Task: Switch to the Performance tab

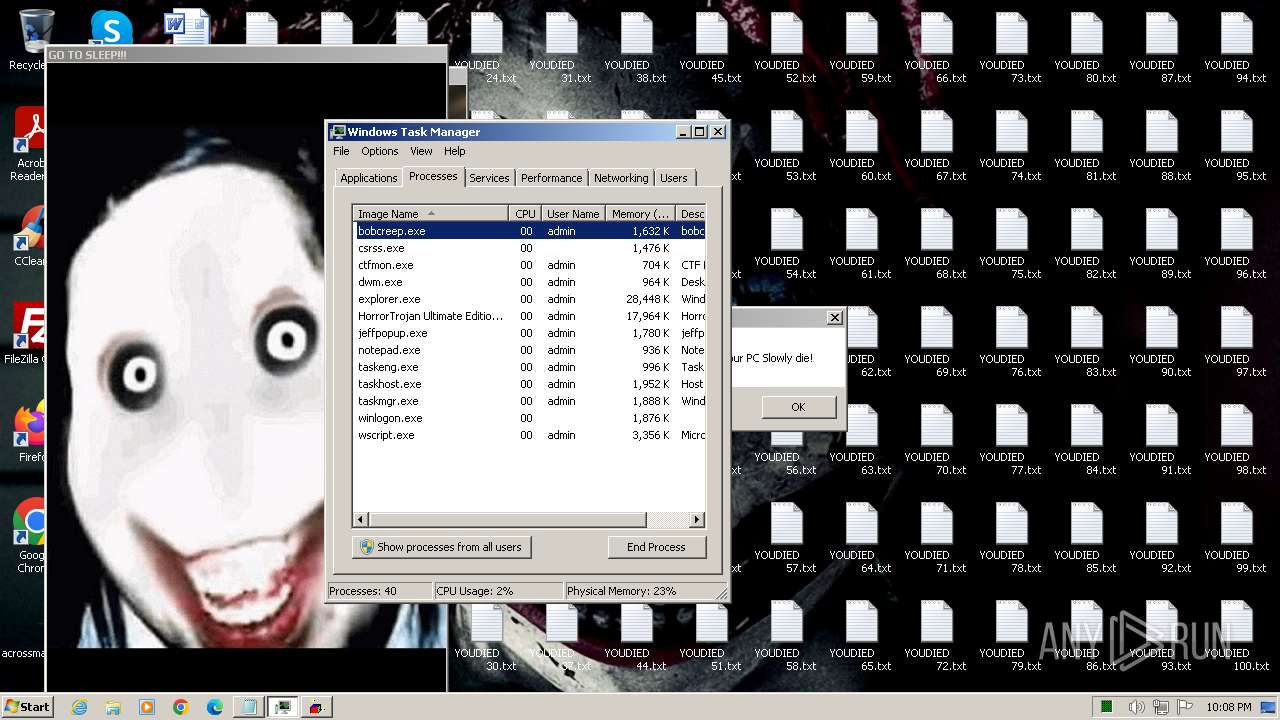Action: point(551,178)
